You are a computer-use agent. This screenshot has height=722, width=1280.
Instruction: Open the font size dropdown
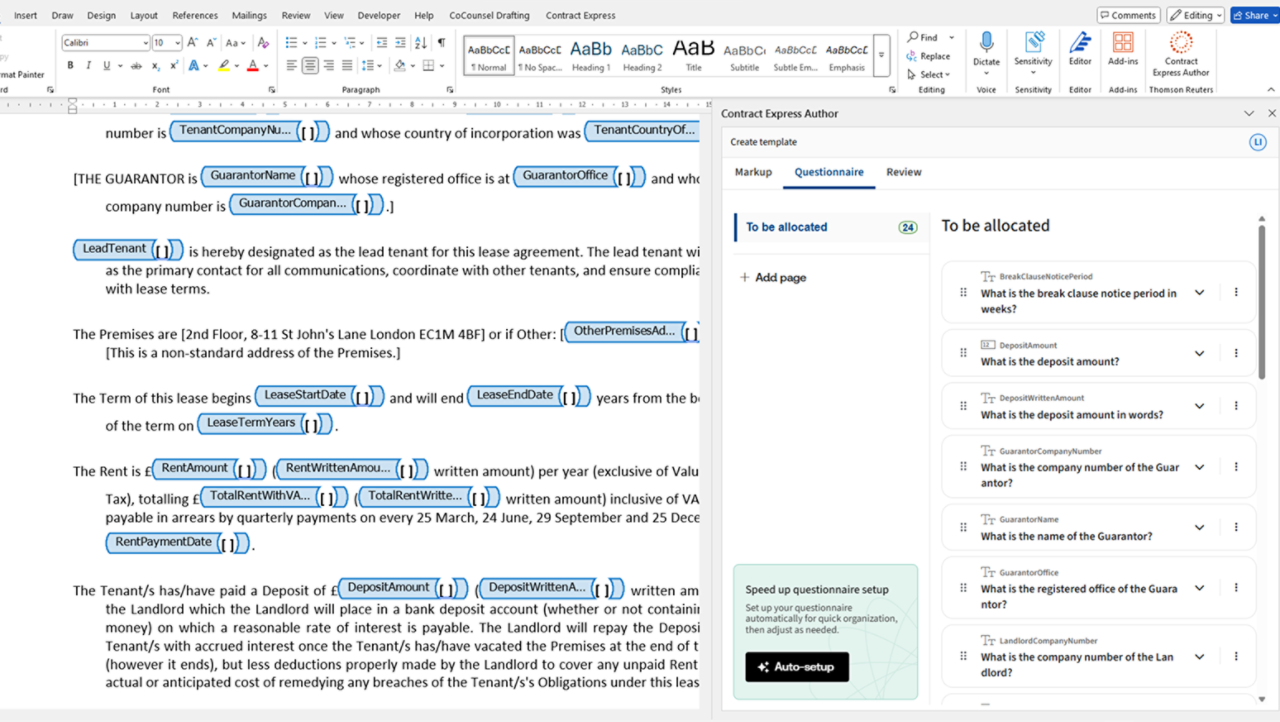tap(178, 43)
